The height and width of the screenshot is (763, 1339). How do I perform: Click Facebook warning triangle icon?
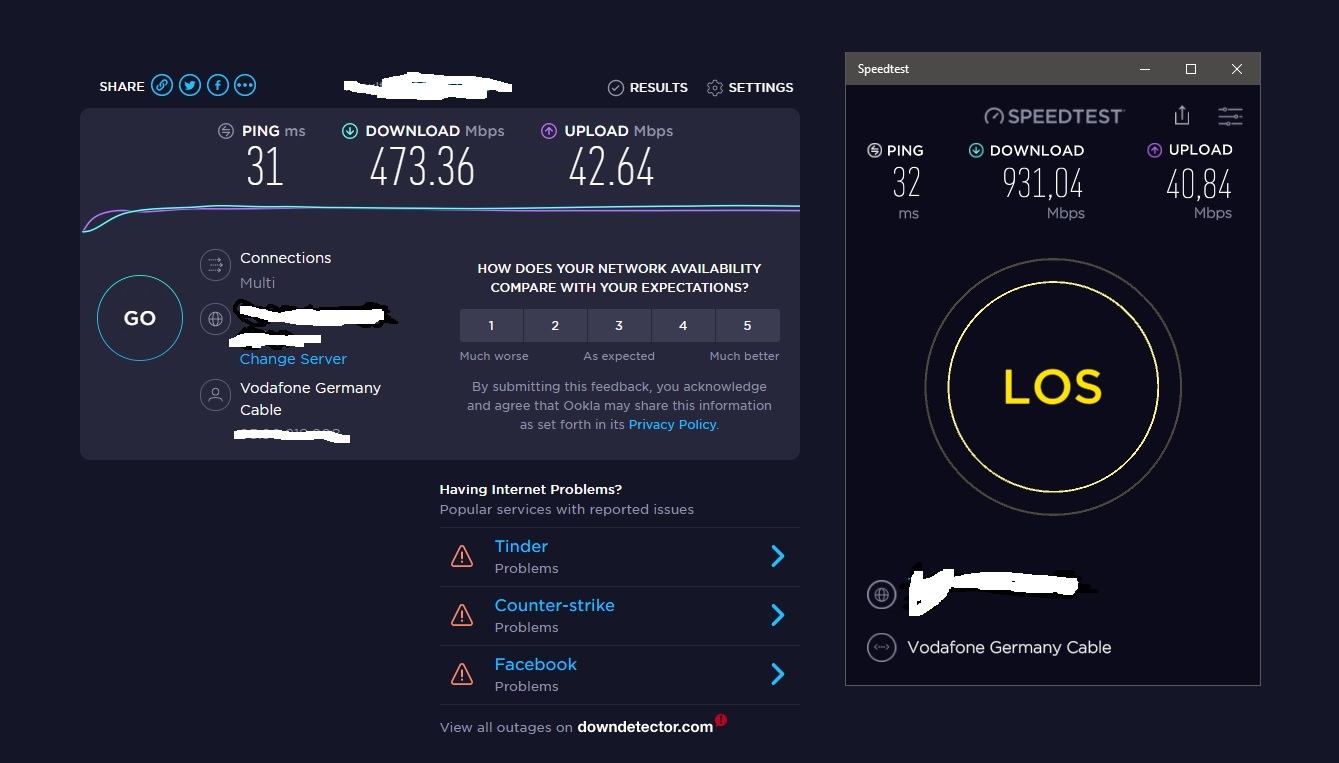(x=462, y=675)
